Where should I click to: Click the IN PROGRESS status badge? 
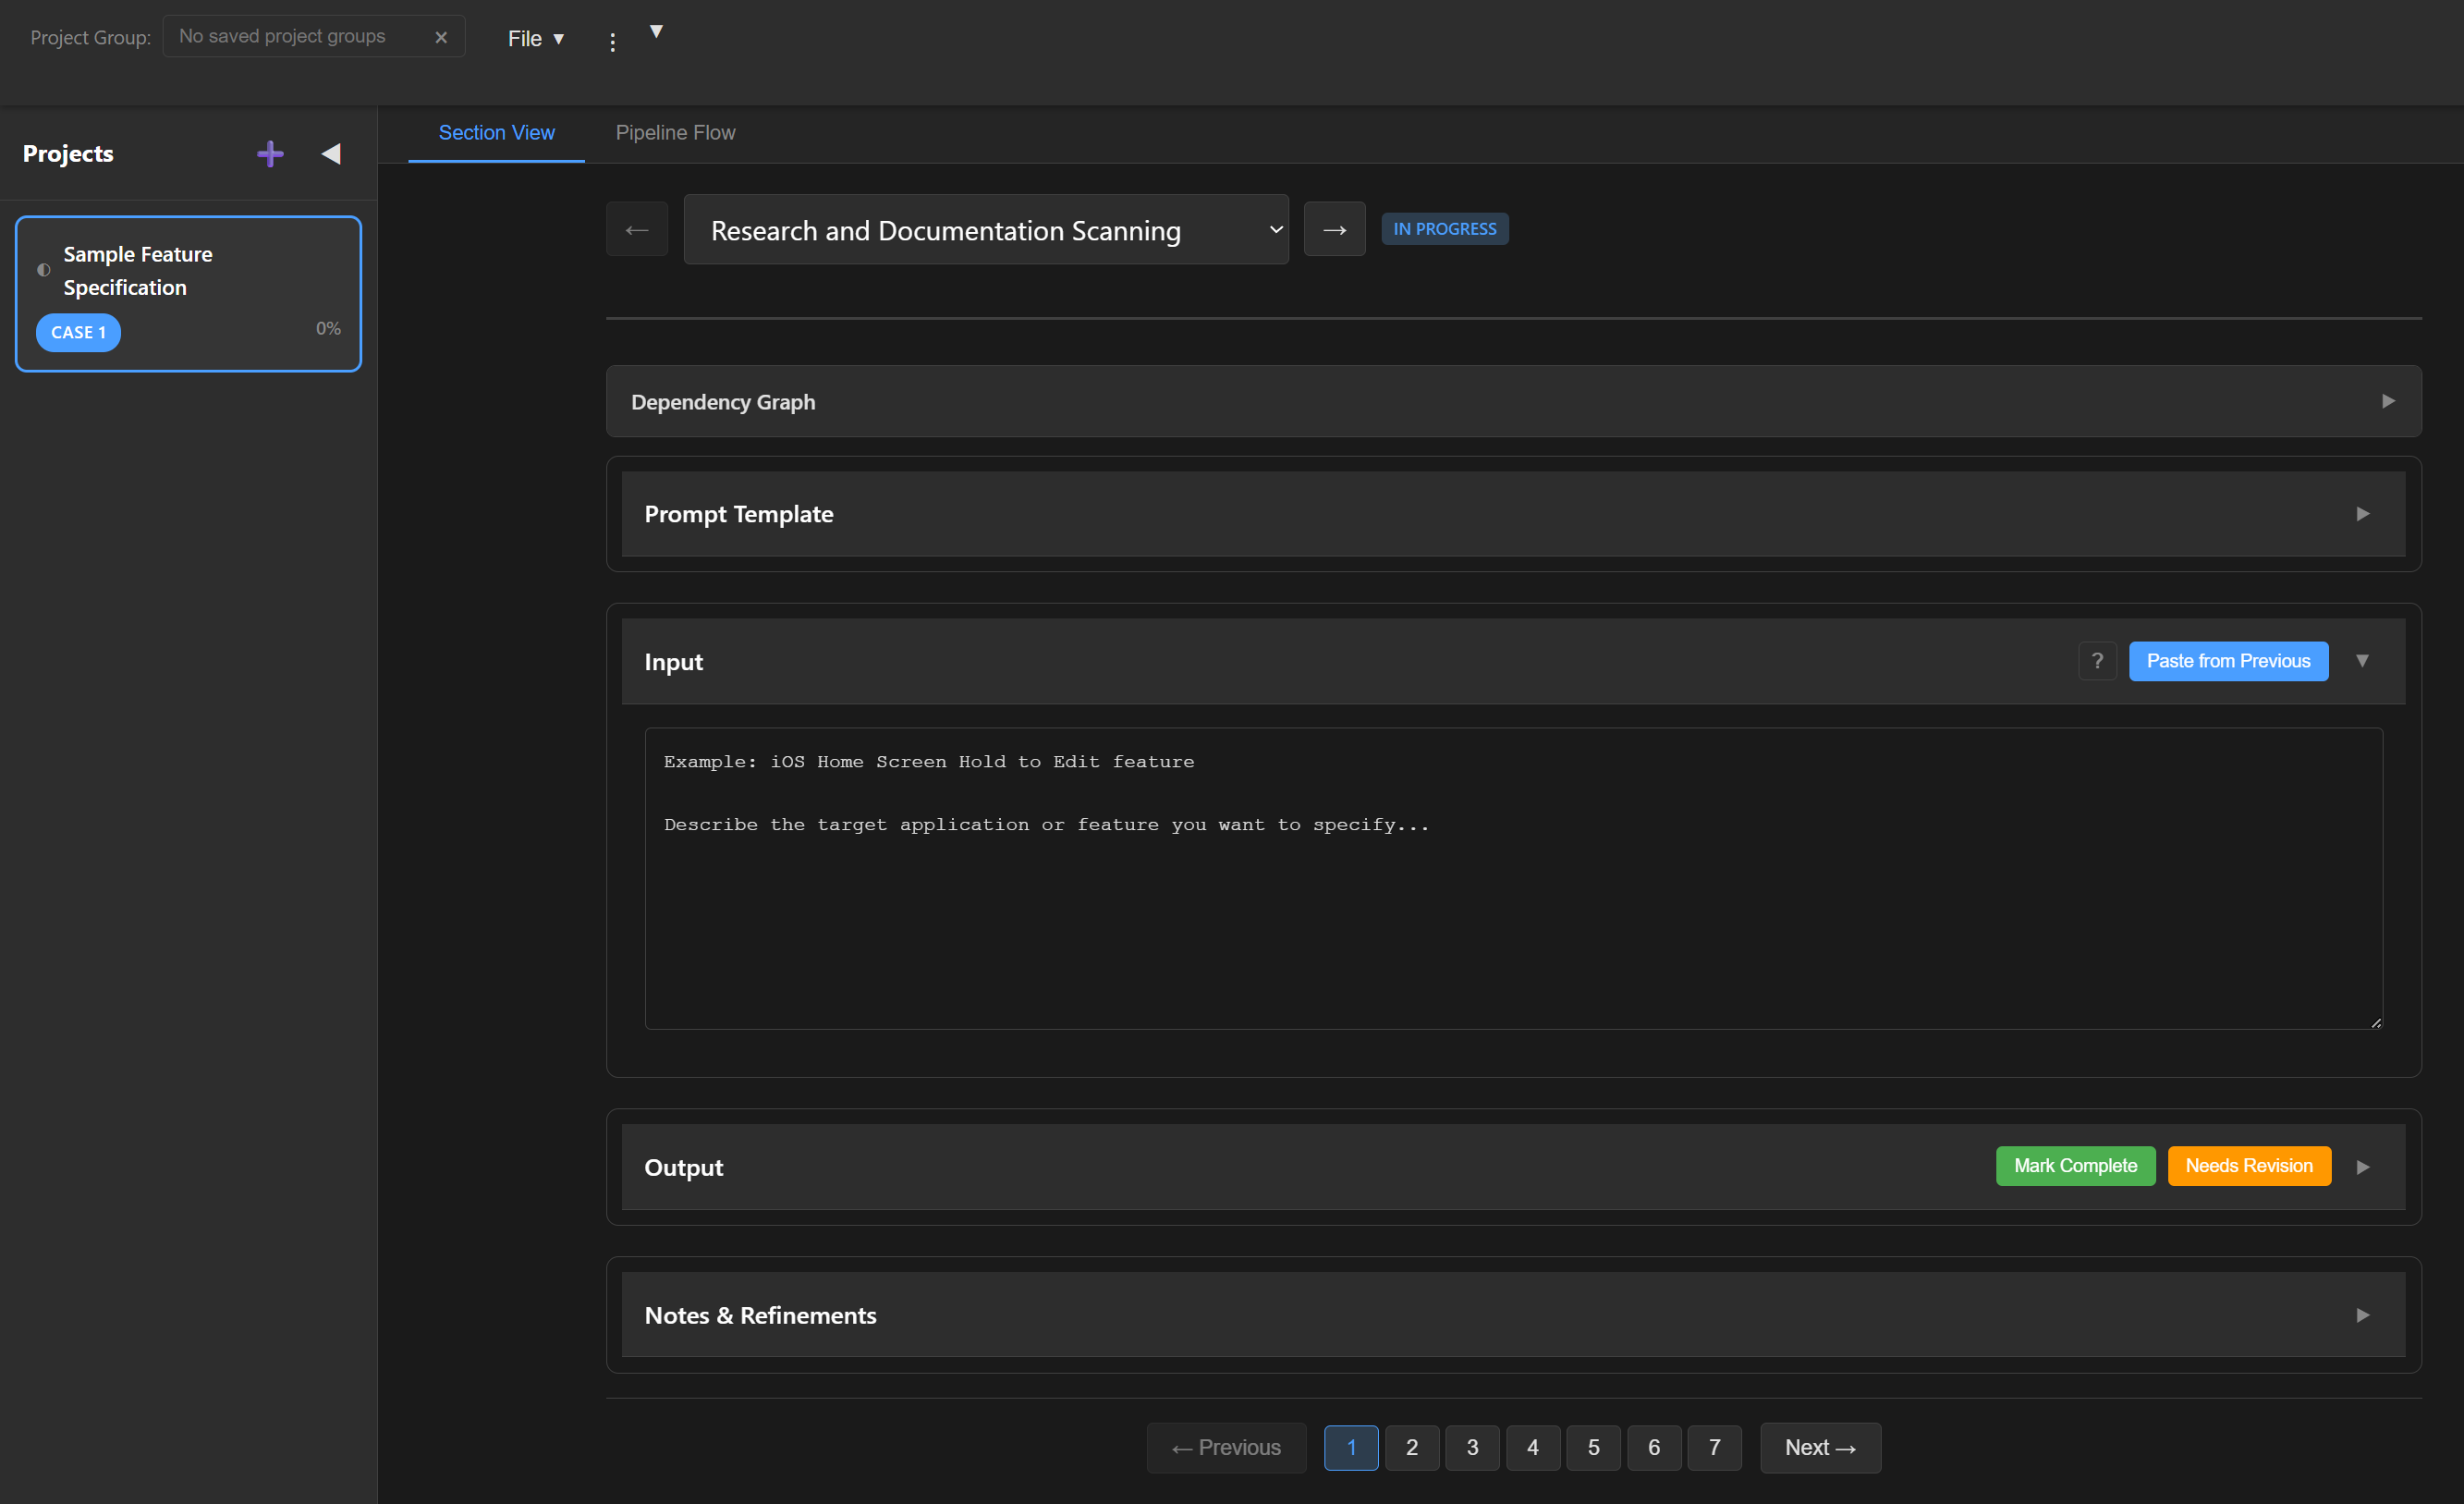pyautogui.click(x=1445, y=229)
